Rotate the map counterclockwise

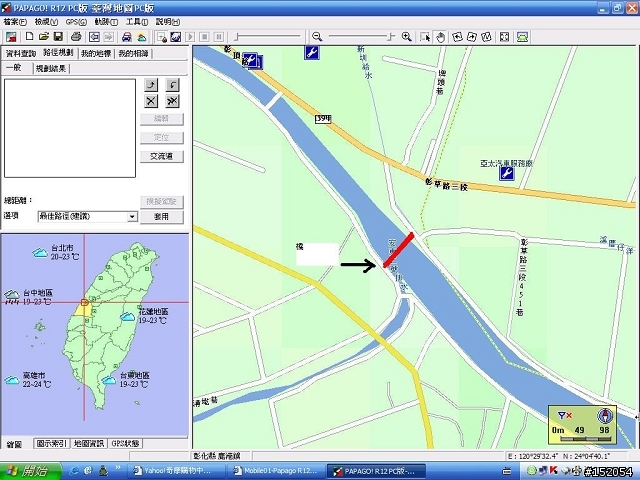pos(458,37)
